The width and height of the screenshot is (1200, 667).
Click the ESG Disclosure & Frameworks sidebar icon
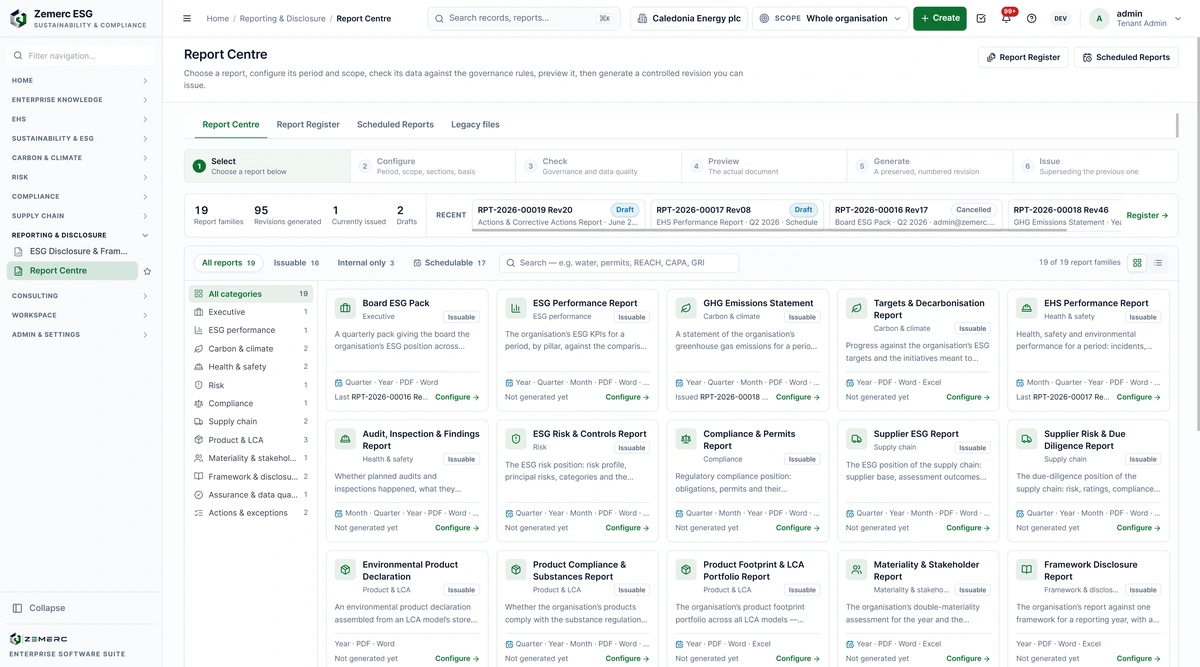(18, 251)
